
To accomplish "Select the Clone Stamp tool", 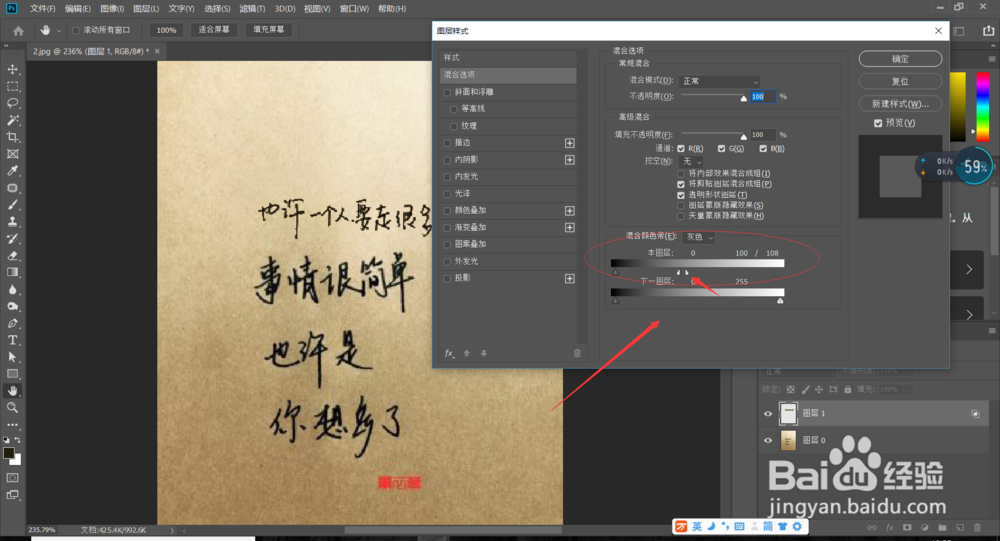I will [13, 222].
